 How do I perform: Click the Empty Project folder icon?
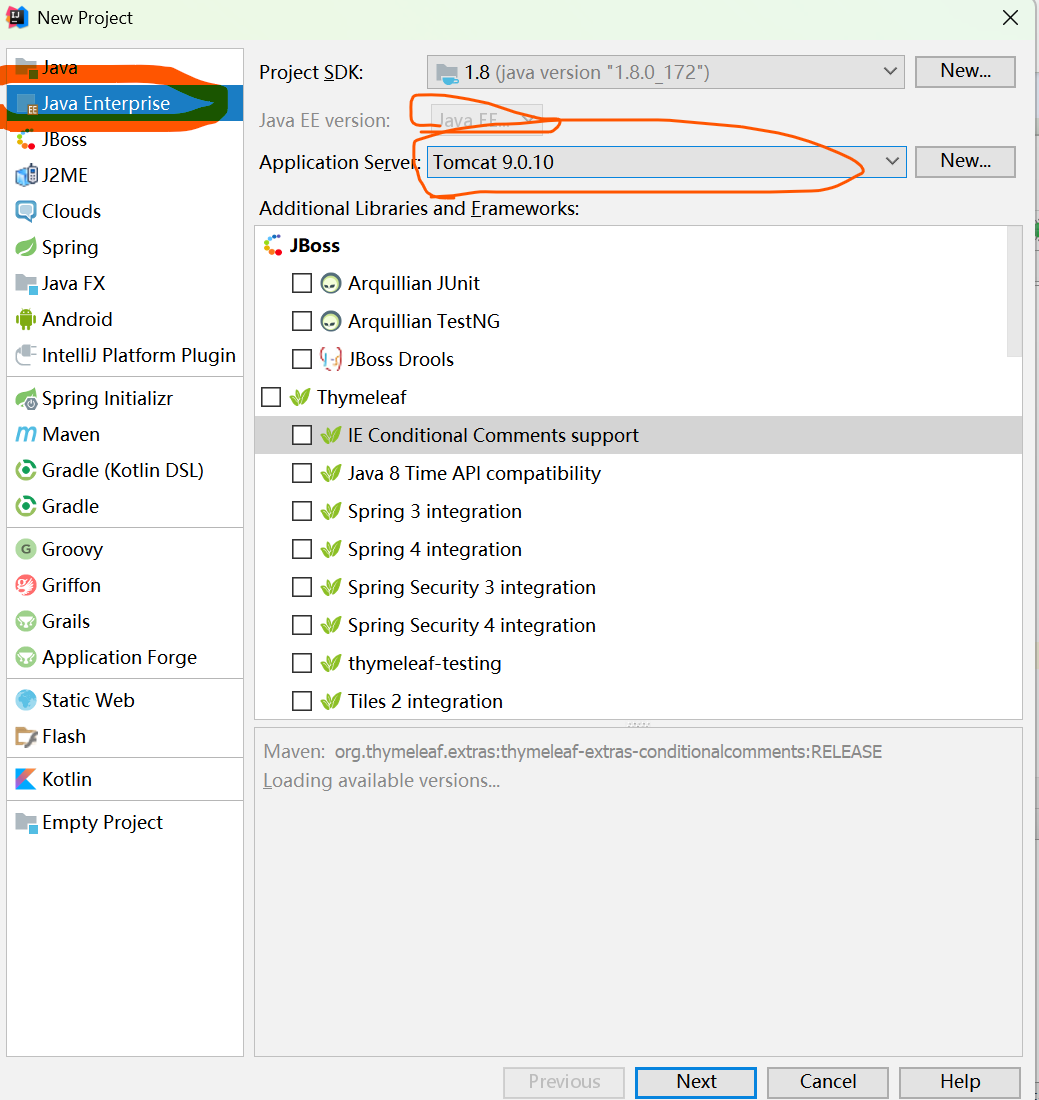pyautogui.click(x=26, y=822)
